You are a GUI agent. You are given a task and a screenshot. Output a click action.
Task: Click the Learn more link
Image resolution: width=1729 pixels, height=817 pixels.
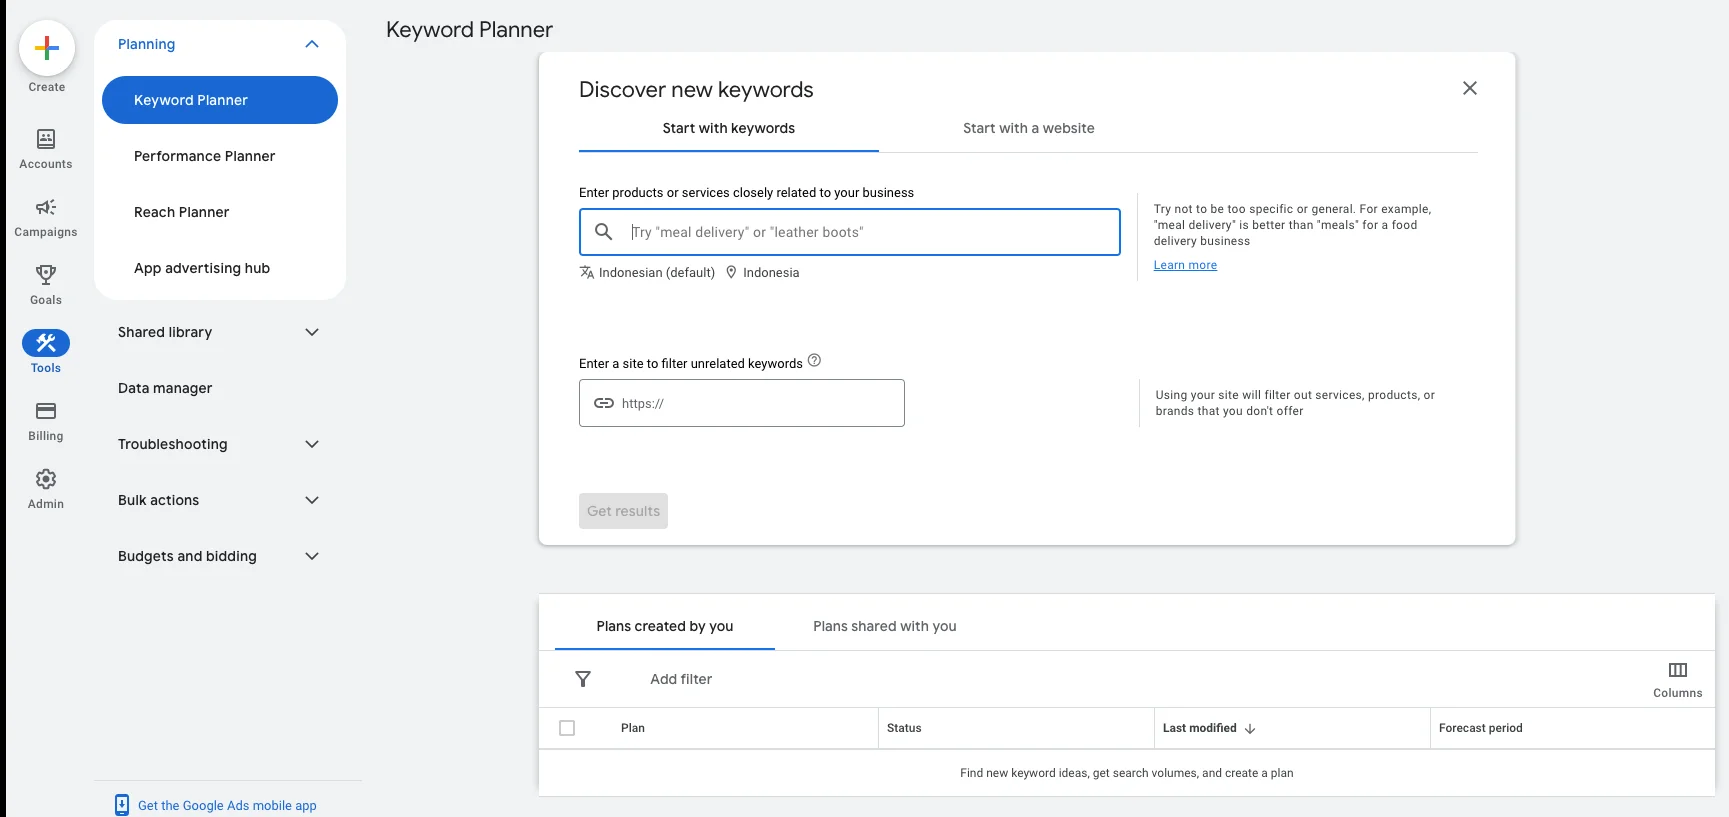pos(1185,265)
